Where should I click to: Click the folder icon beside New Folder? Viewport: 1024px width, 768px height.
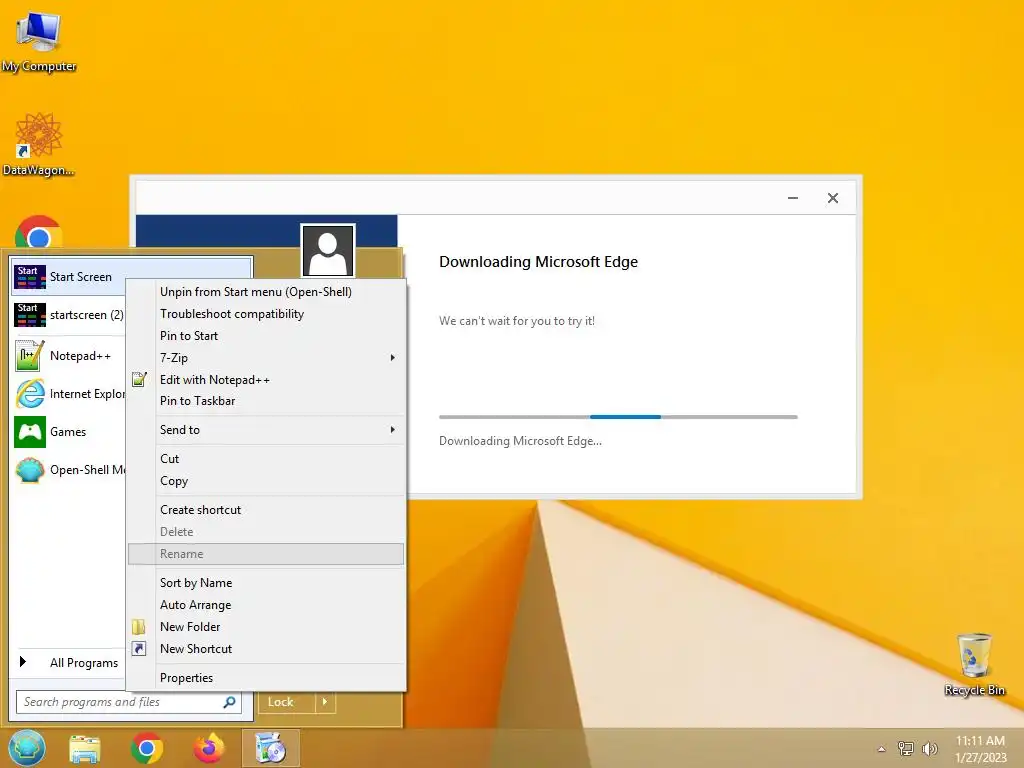tap(138, 627)
